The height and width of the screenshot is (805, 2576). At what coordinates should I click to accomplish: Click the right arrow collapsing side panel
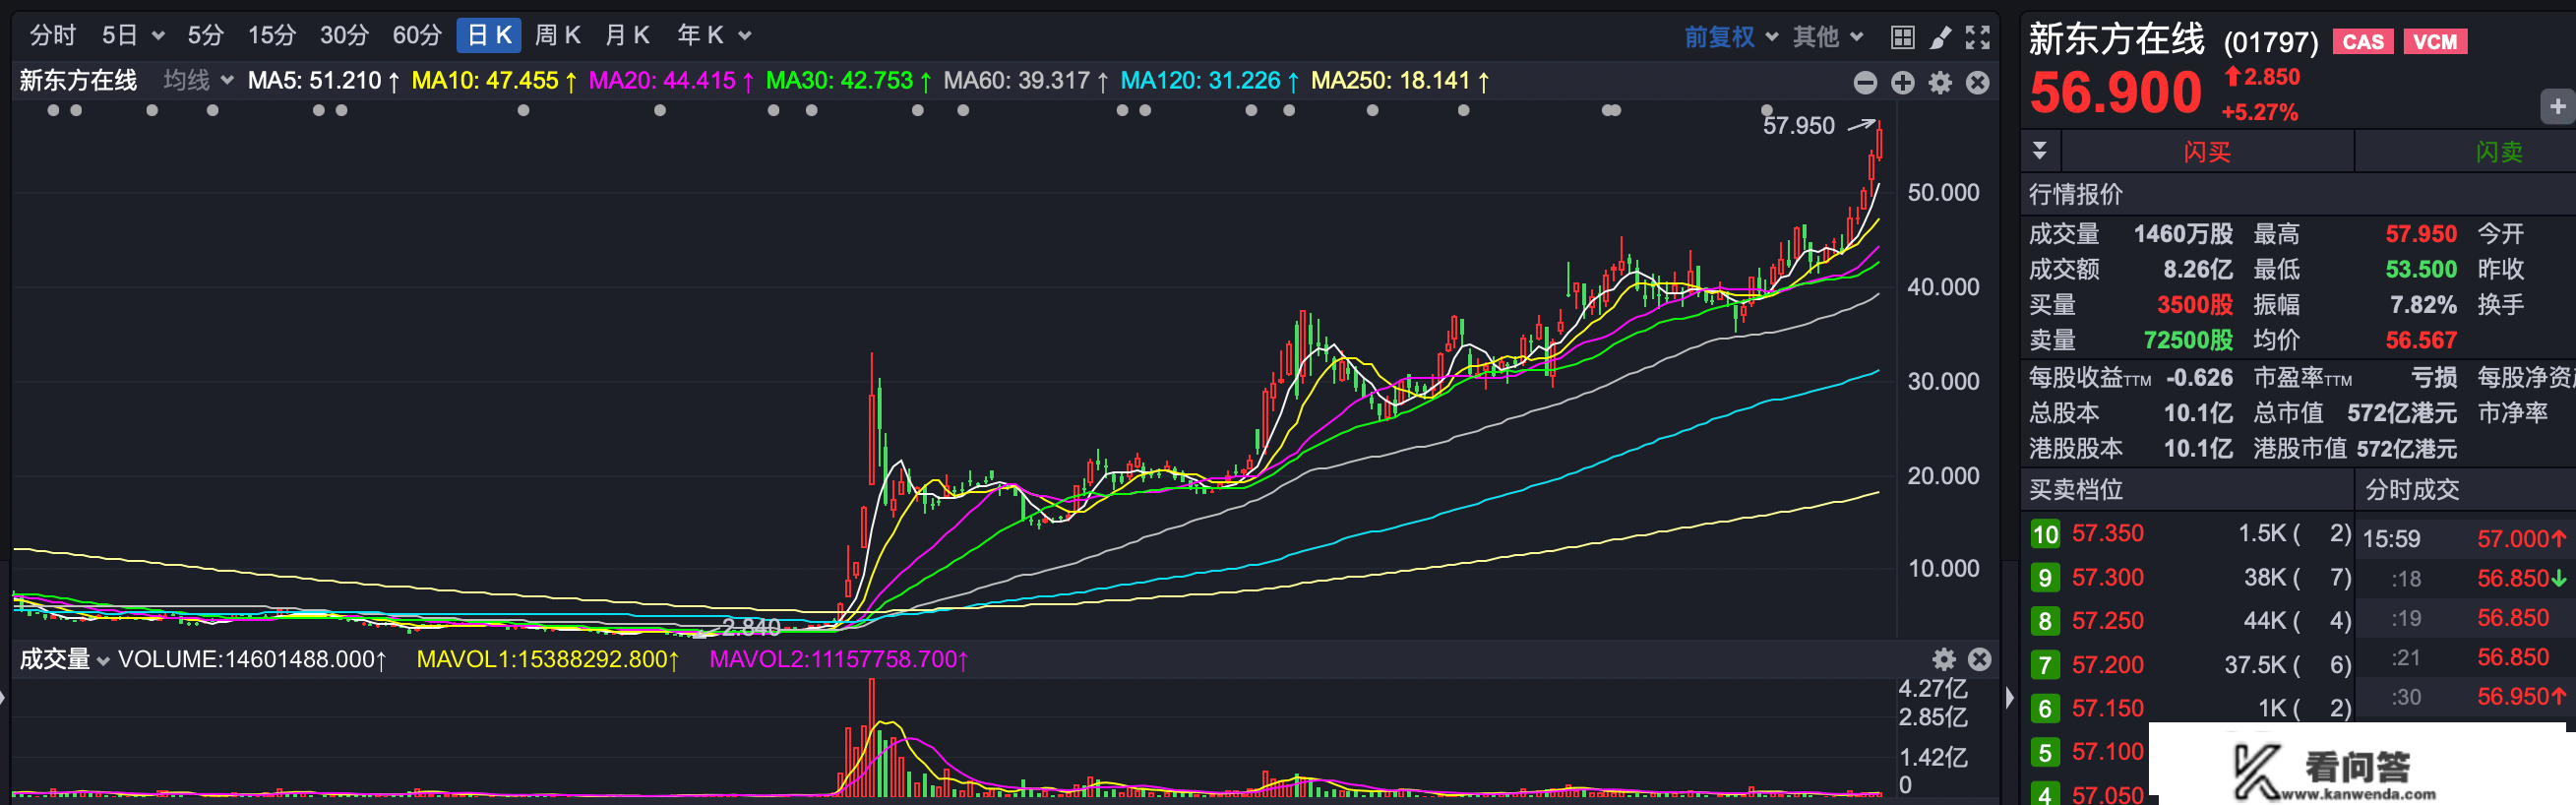click(2009, 697)
